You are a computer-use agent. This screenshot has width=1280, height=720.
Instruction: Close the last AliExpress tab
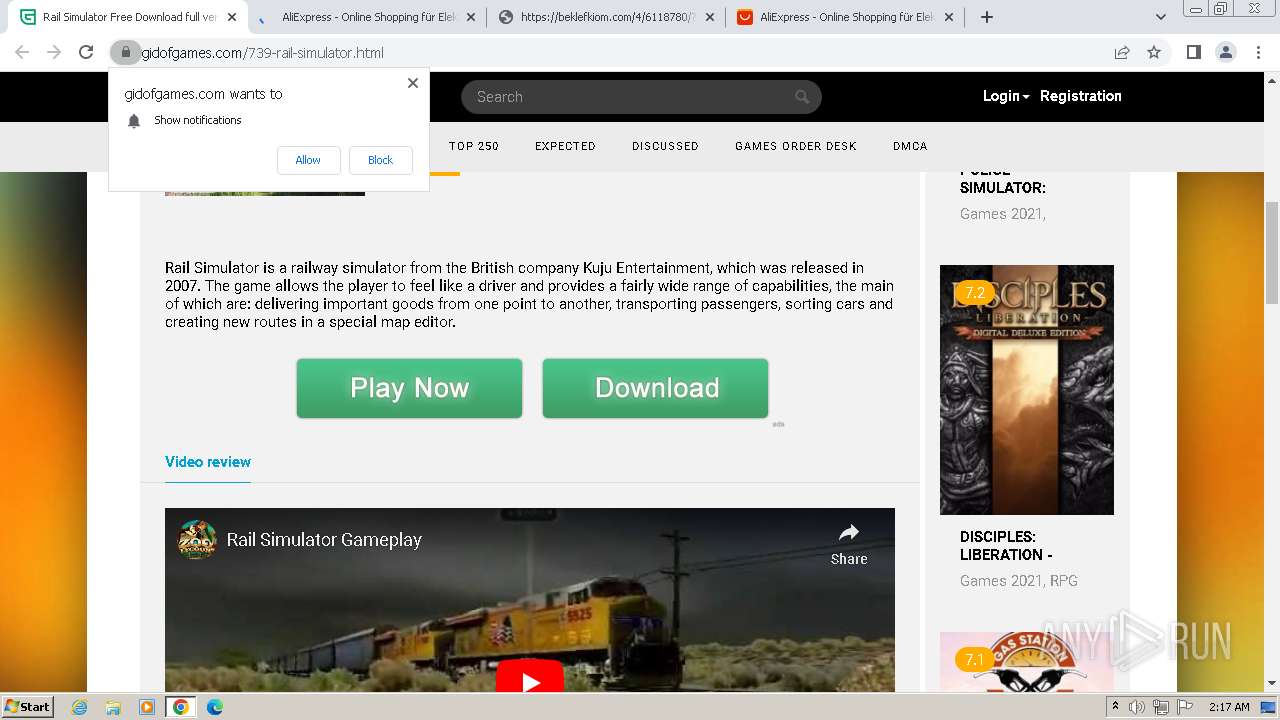tap(949, 17)
